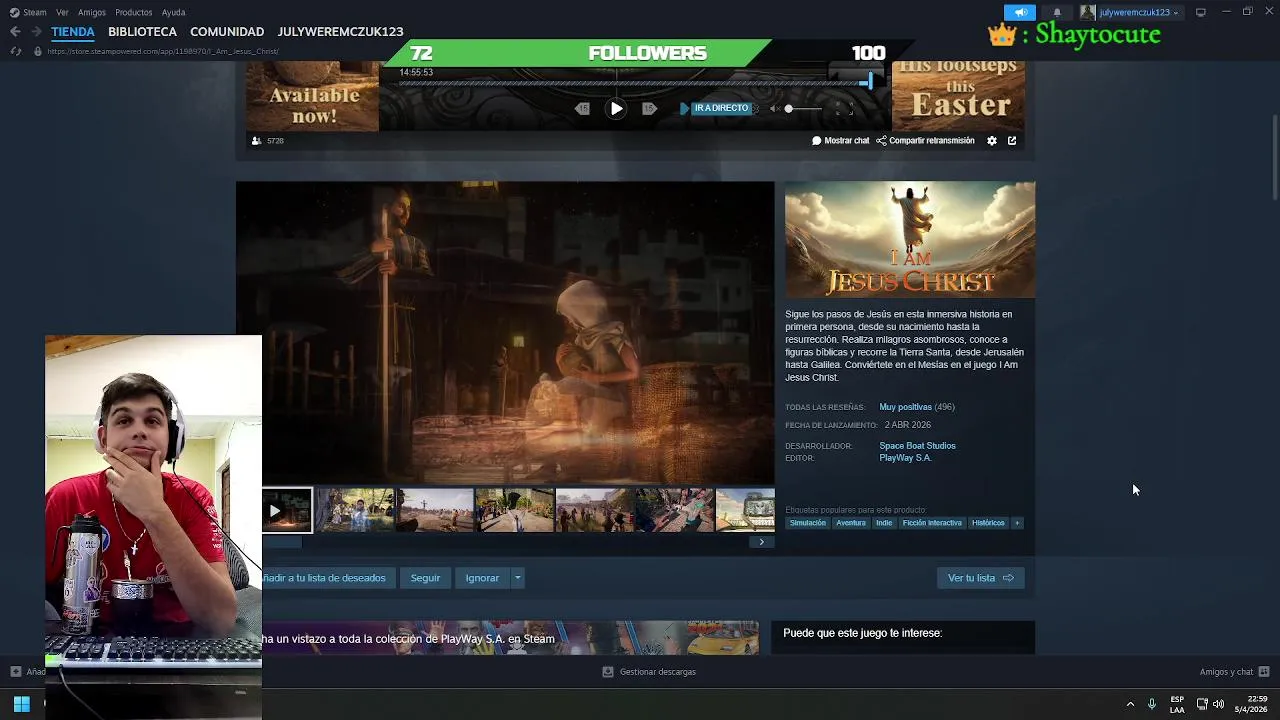1280x720 pixels.
Task: Open BIBLIOTECA tab
Action: [142, 32]
